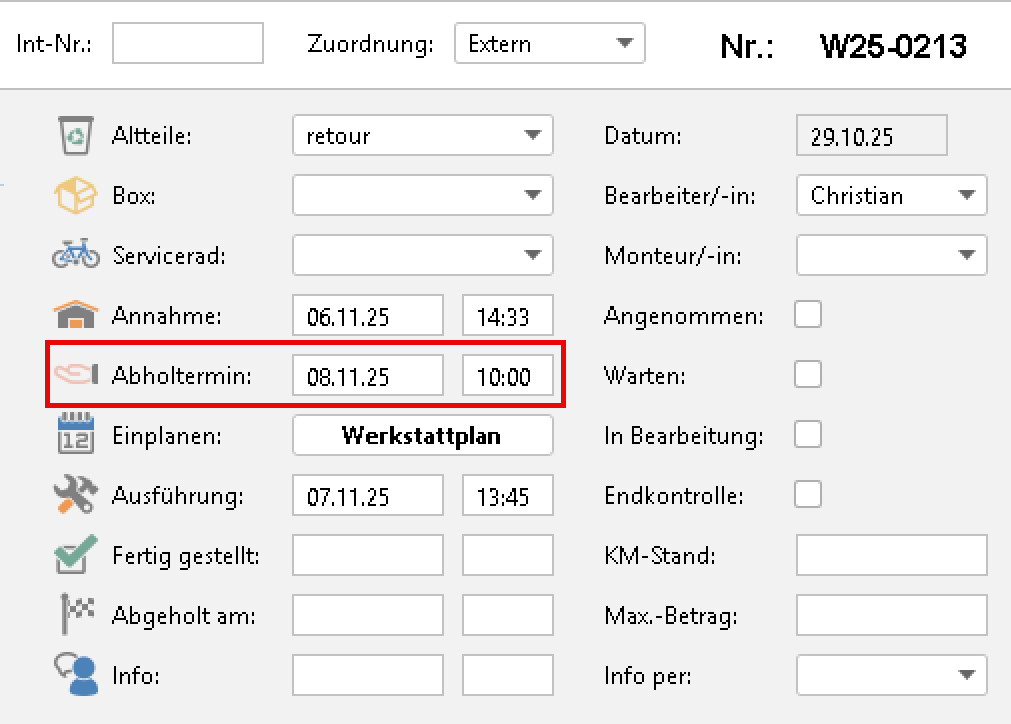Image resolution: width=1011 pixels, height=724 pixels.
Task: Toggle the Endkontrolle checkbox
Action: tap(808, 494)
